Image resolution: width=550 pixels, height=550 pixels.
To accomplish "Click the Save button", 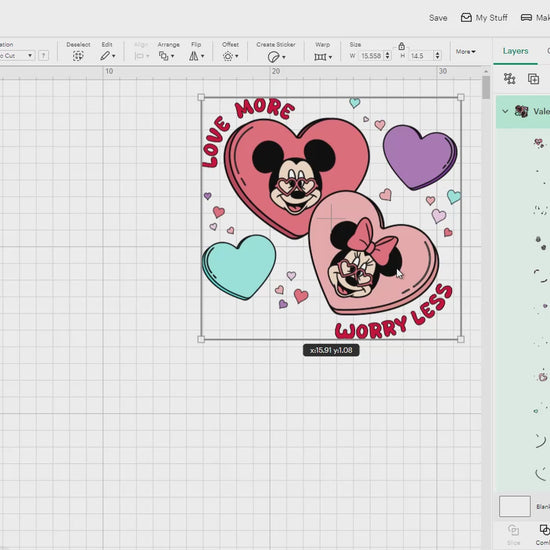I will coord(438,18).
